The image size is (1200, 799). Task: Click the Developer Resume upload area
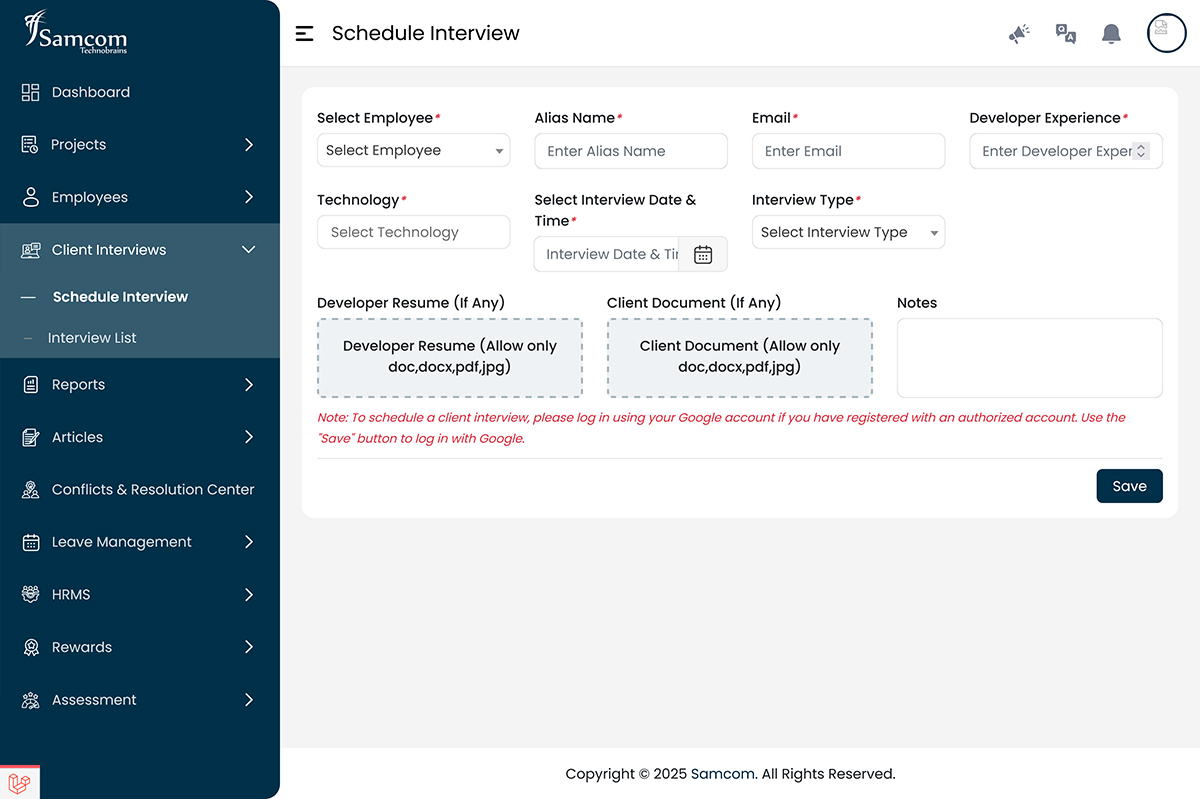click(x=450, y=358)
